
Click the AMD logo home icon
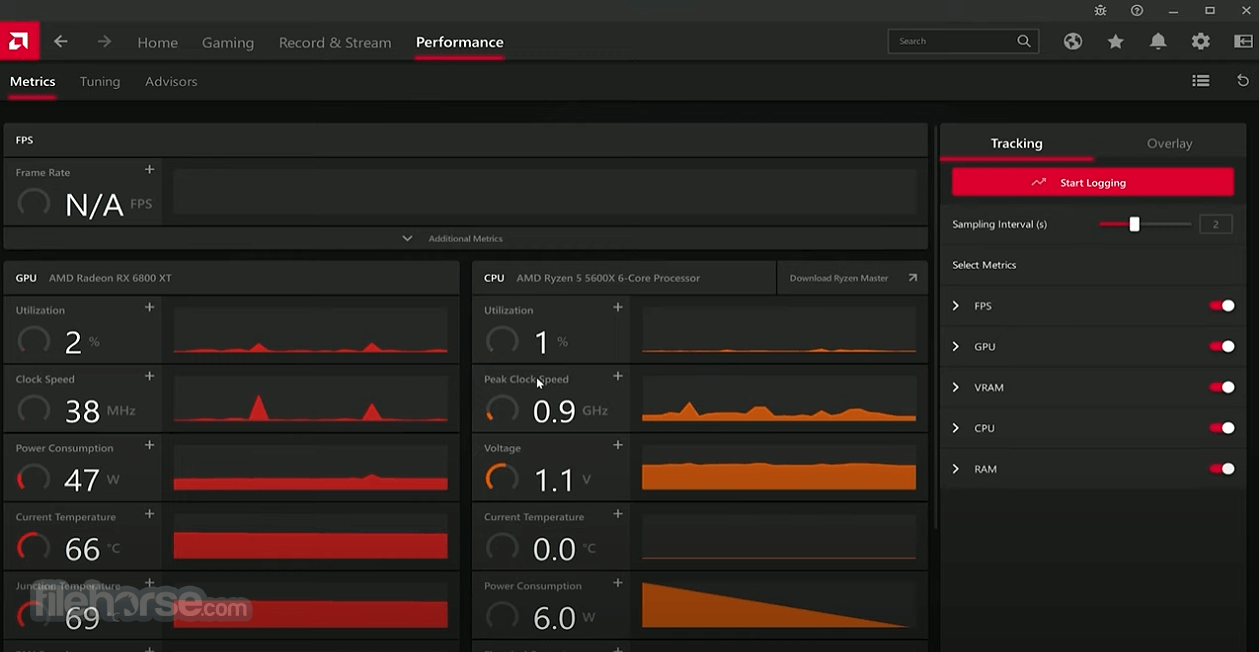tap(19, 41)
